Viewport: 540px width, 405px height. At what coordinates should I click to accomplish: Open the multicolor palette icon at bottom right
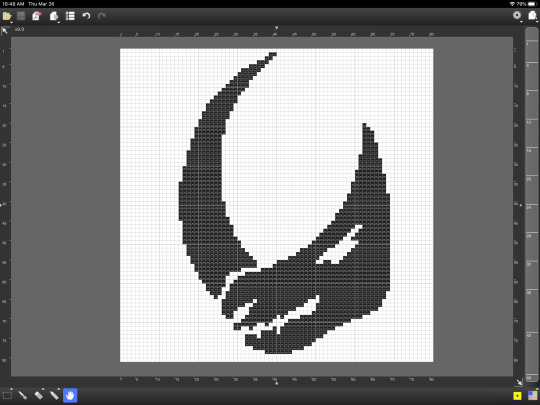pos(532,396)
